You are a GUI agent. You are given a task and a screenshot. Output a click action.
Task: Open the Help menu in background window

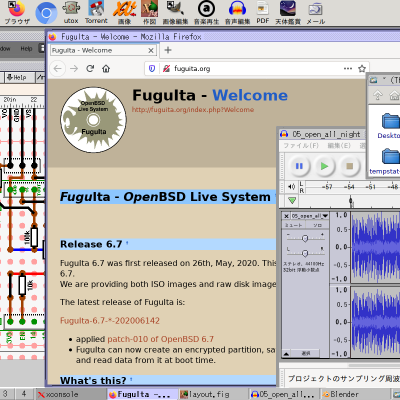click(26, 49)
